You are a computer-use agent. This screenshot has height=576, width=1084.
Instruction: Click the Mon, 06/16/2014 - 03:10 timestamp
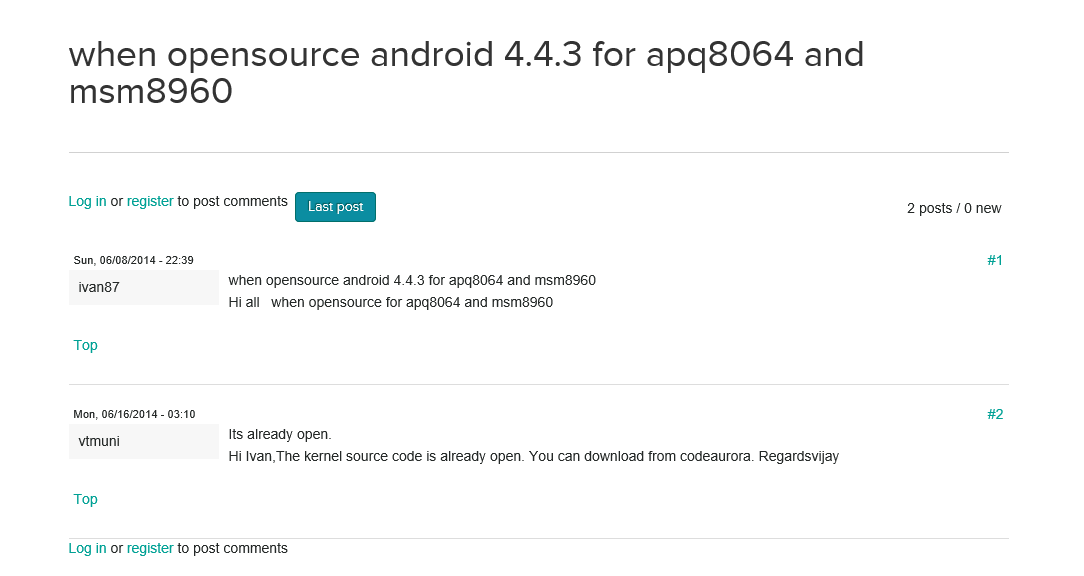coord(134,414)
